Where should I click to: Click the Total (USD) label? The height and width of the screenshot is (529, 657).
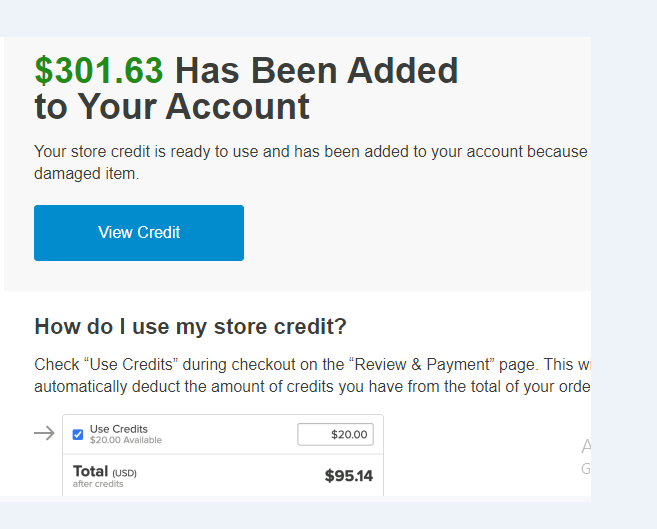tap(105, 472)
